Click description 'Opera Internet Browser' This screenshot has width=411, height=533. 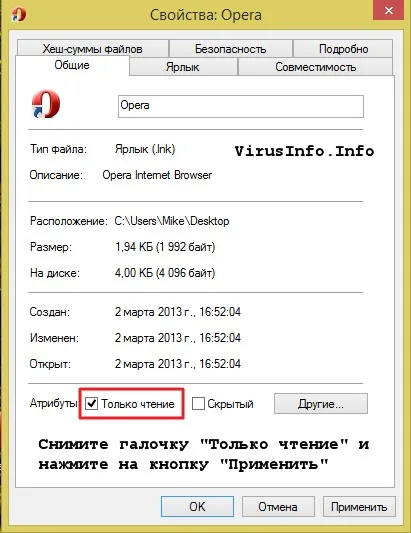(x=157, y=175)
